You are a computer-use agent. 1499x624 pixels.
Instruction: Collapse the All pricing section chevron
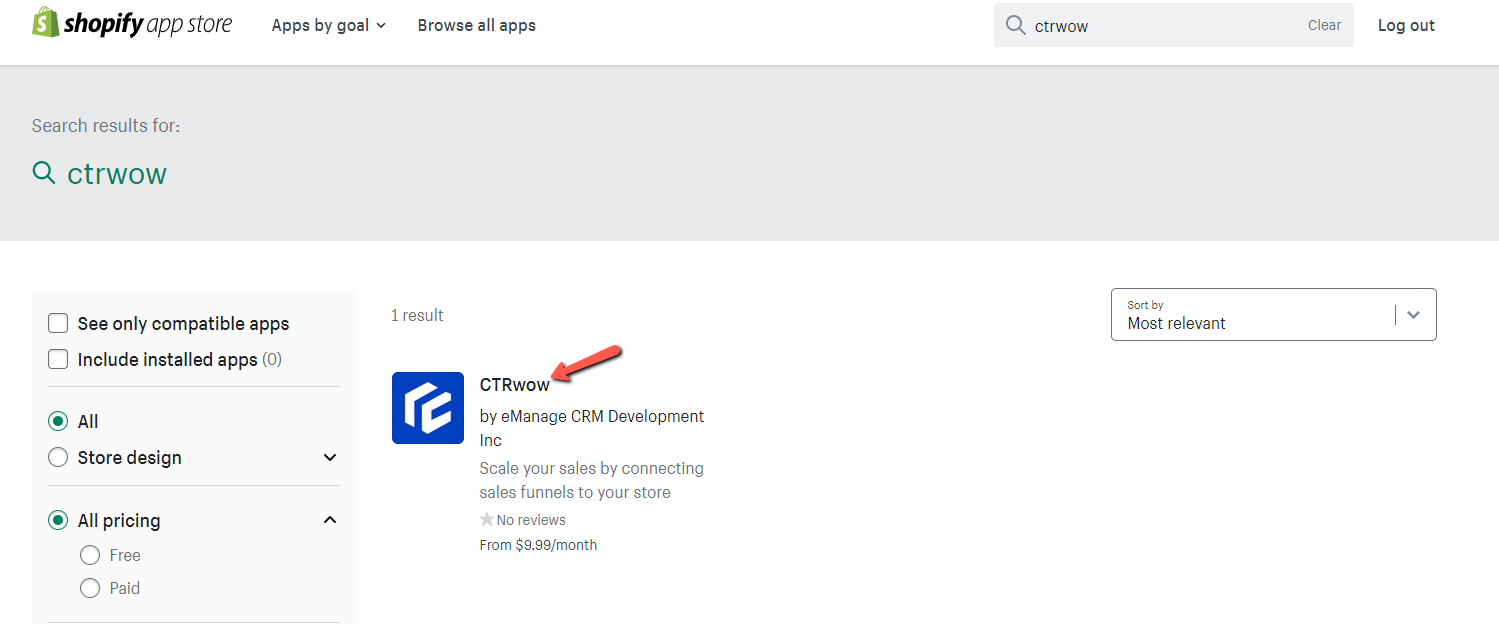330,521
